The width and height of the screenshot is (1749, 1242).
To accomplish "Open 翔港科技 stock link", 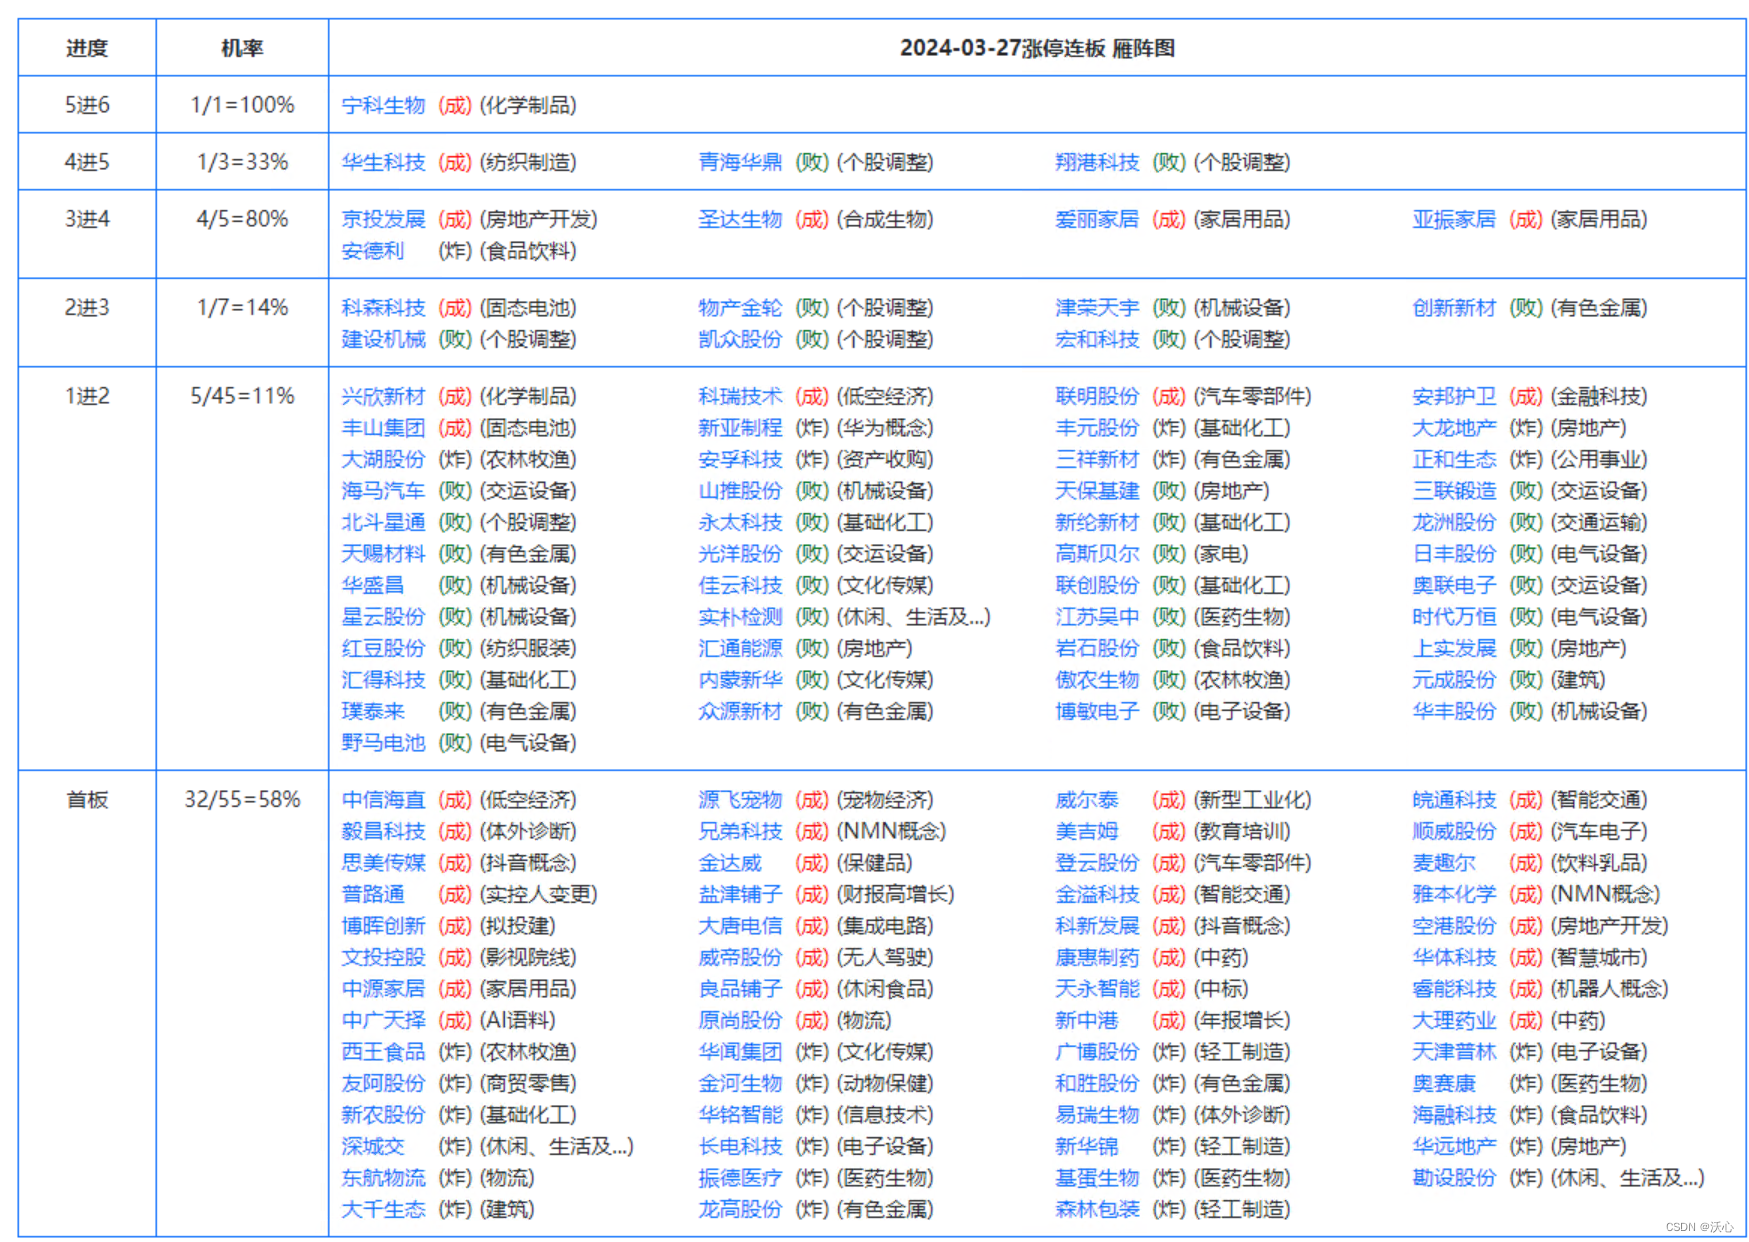I will pyautogui.click(x=1097, y=162).
